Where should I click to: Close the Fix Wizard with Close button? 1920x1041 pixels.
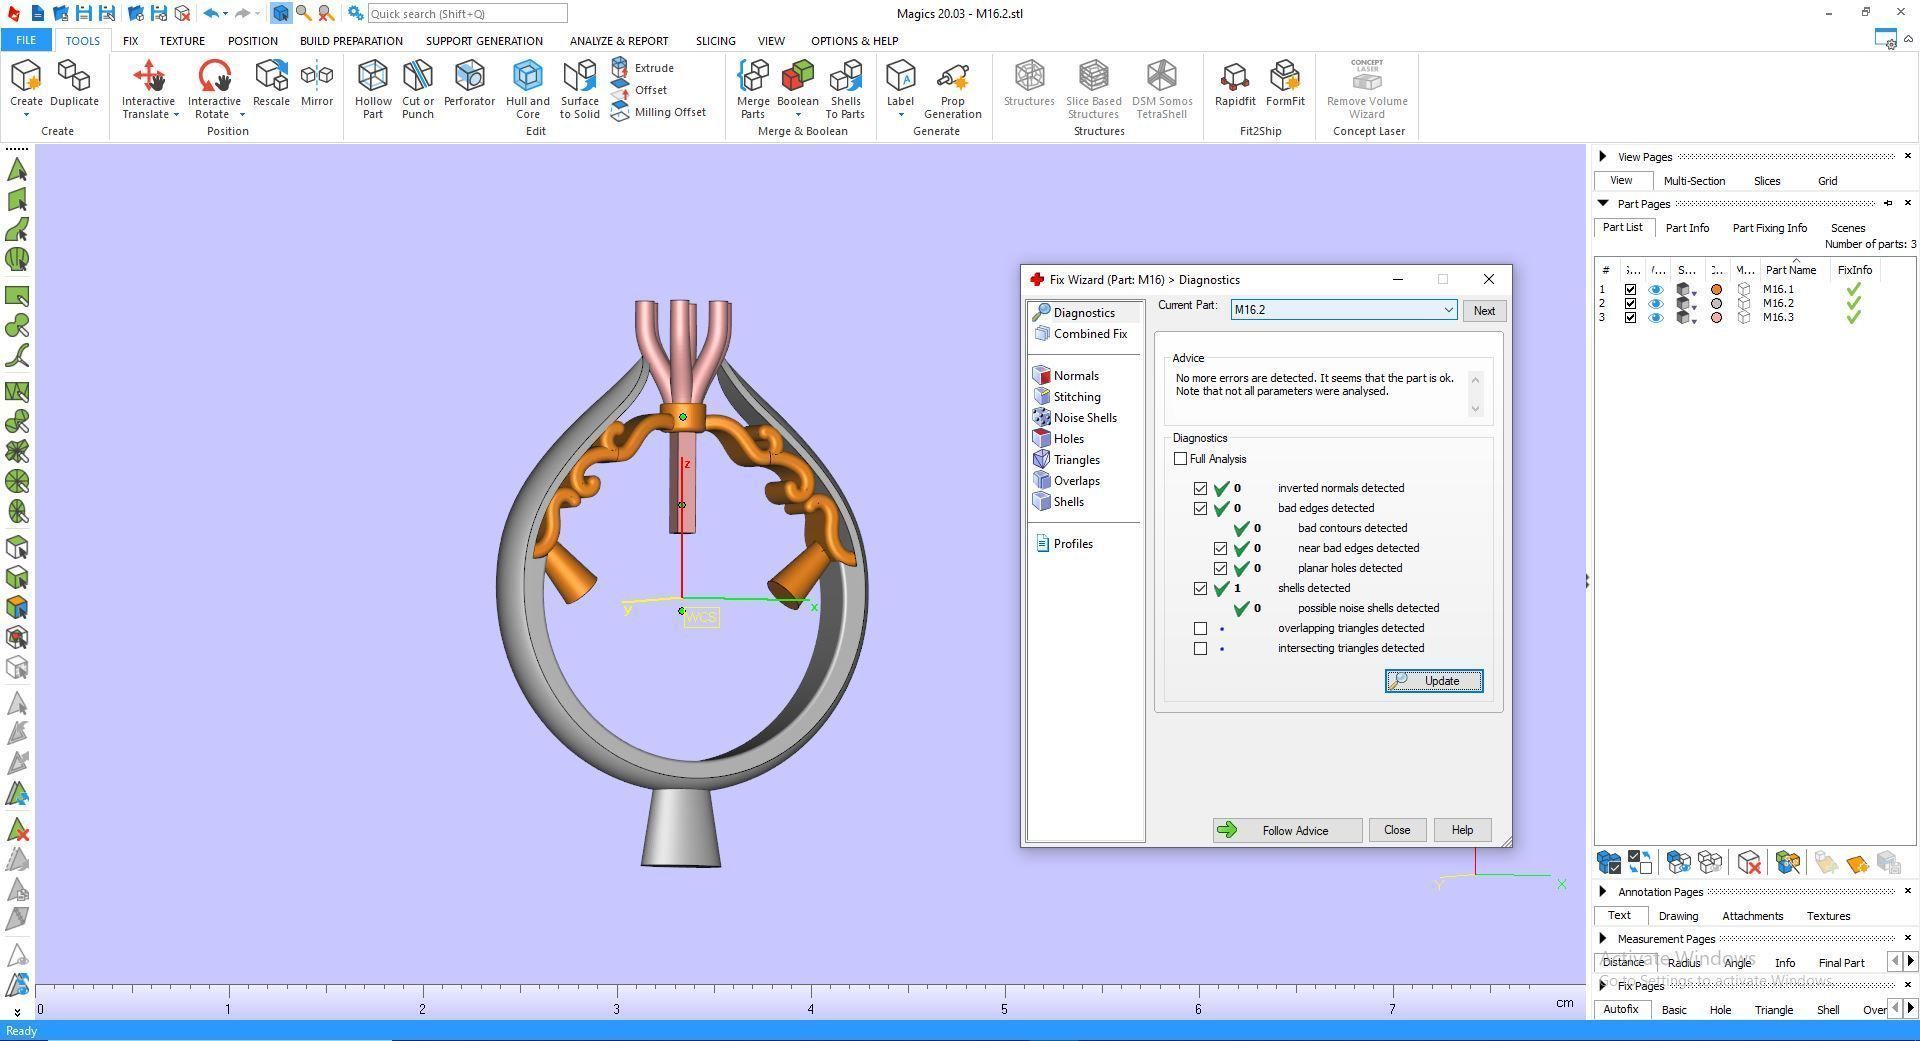tap(1396, 830)
